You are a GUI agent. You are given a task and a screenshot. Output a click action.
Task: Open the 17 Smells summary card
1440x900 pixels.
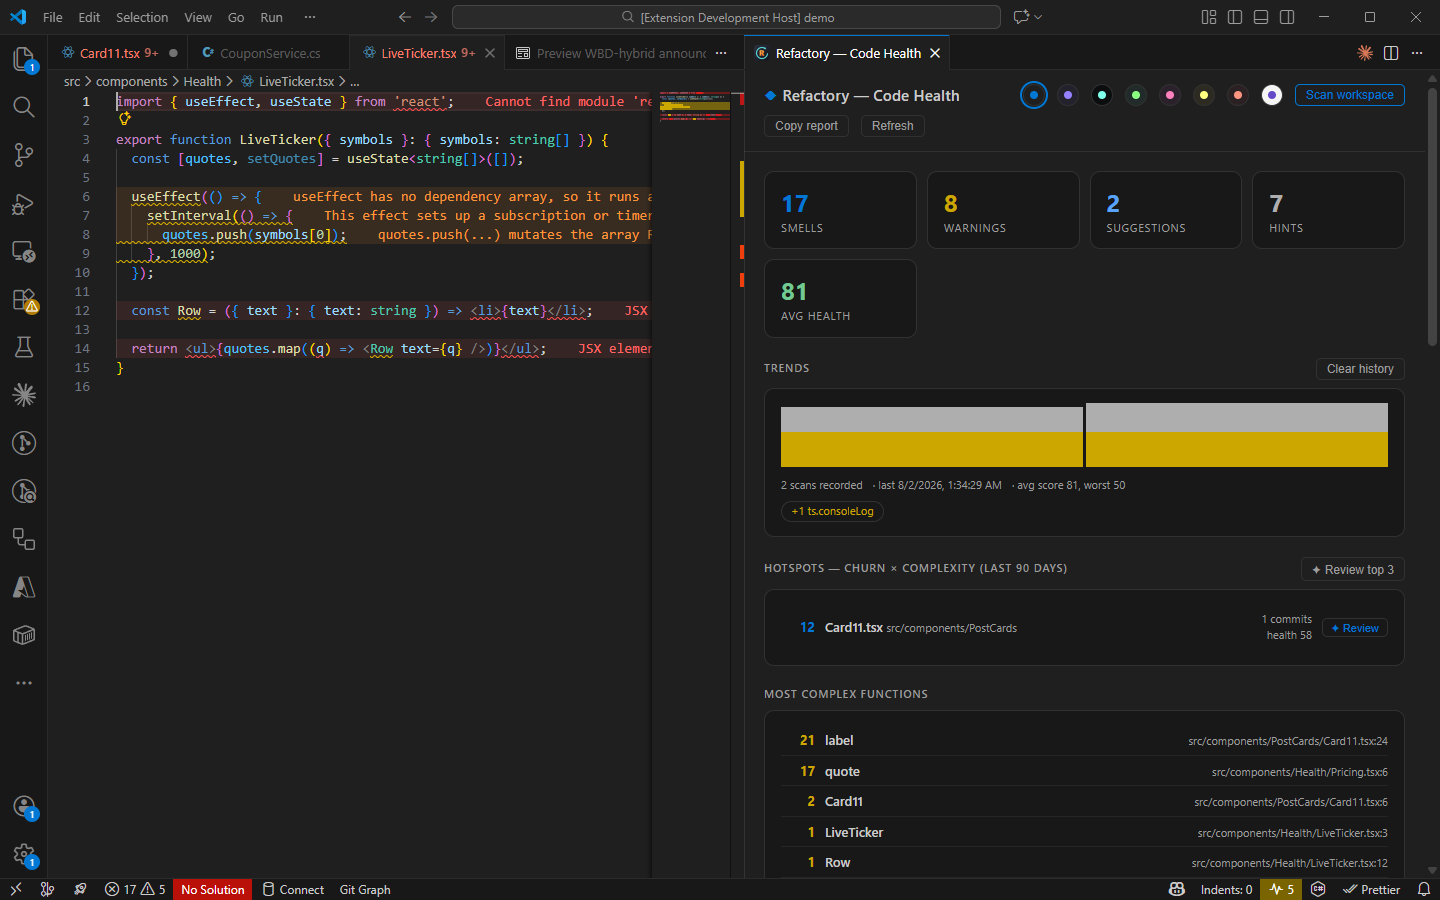[x=840, y=210]
